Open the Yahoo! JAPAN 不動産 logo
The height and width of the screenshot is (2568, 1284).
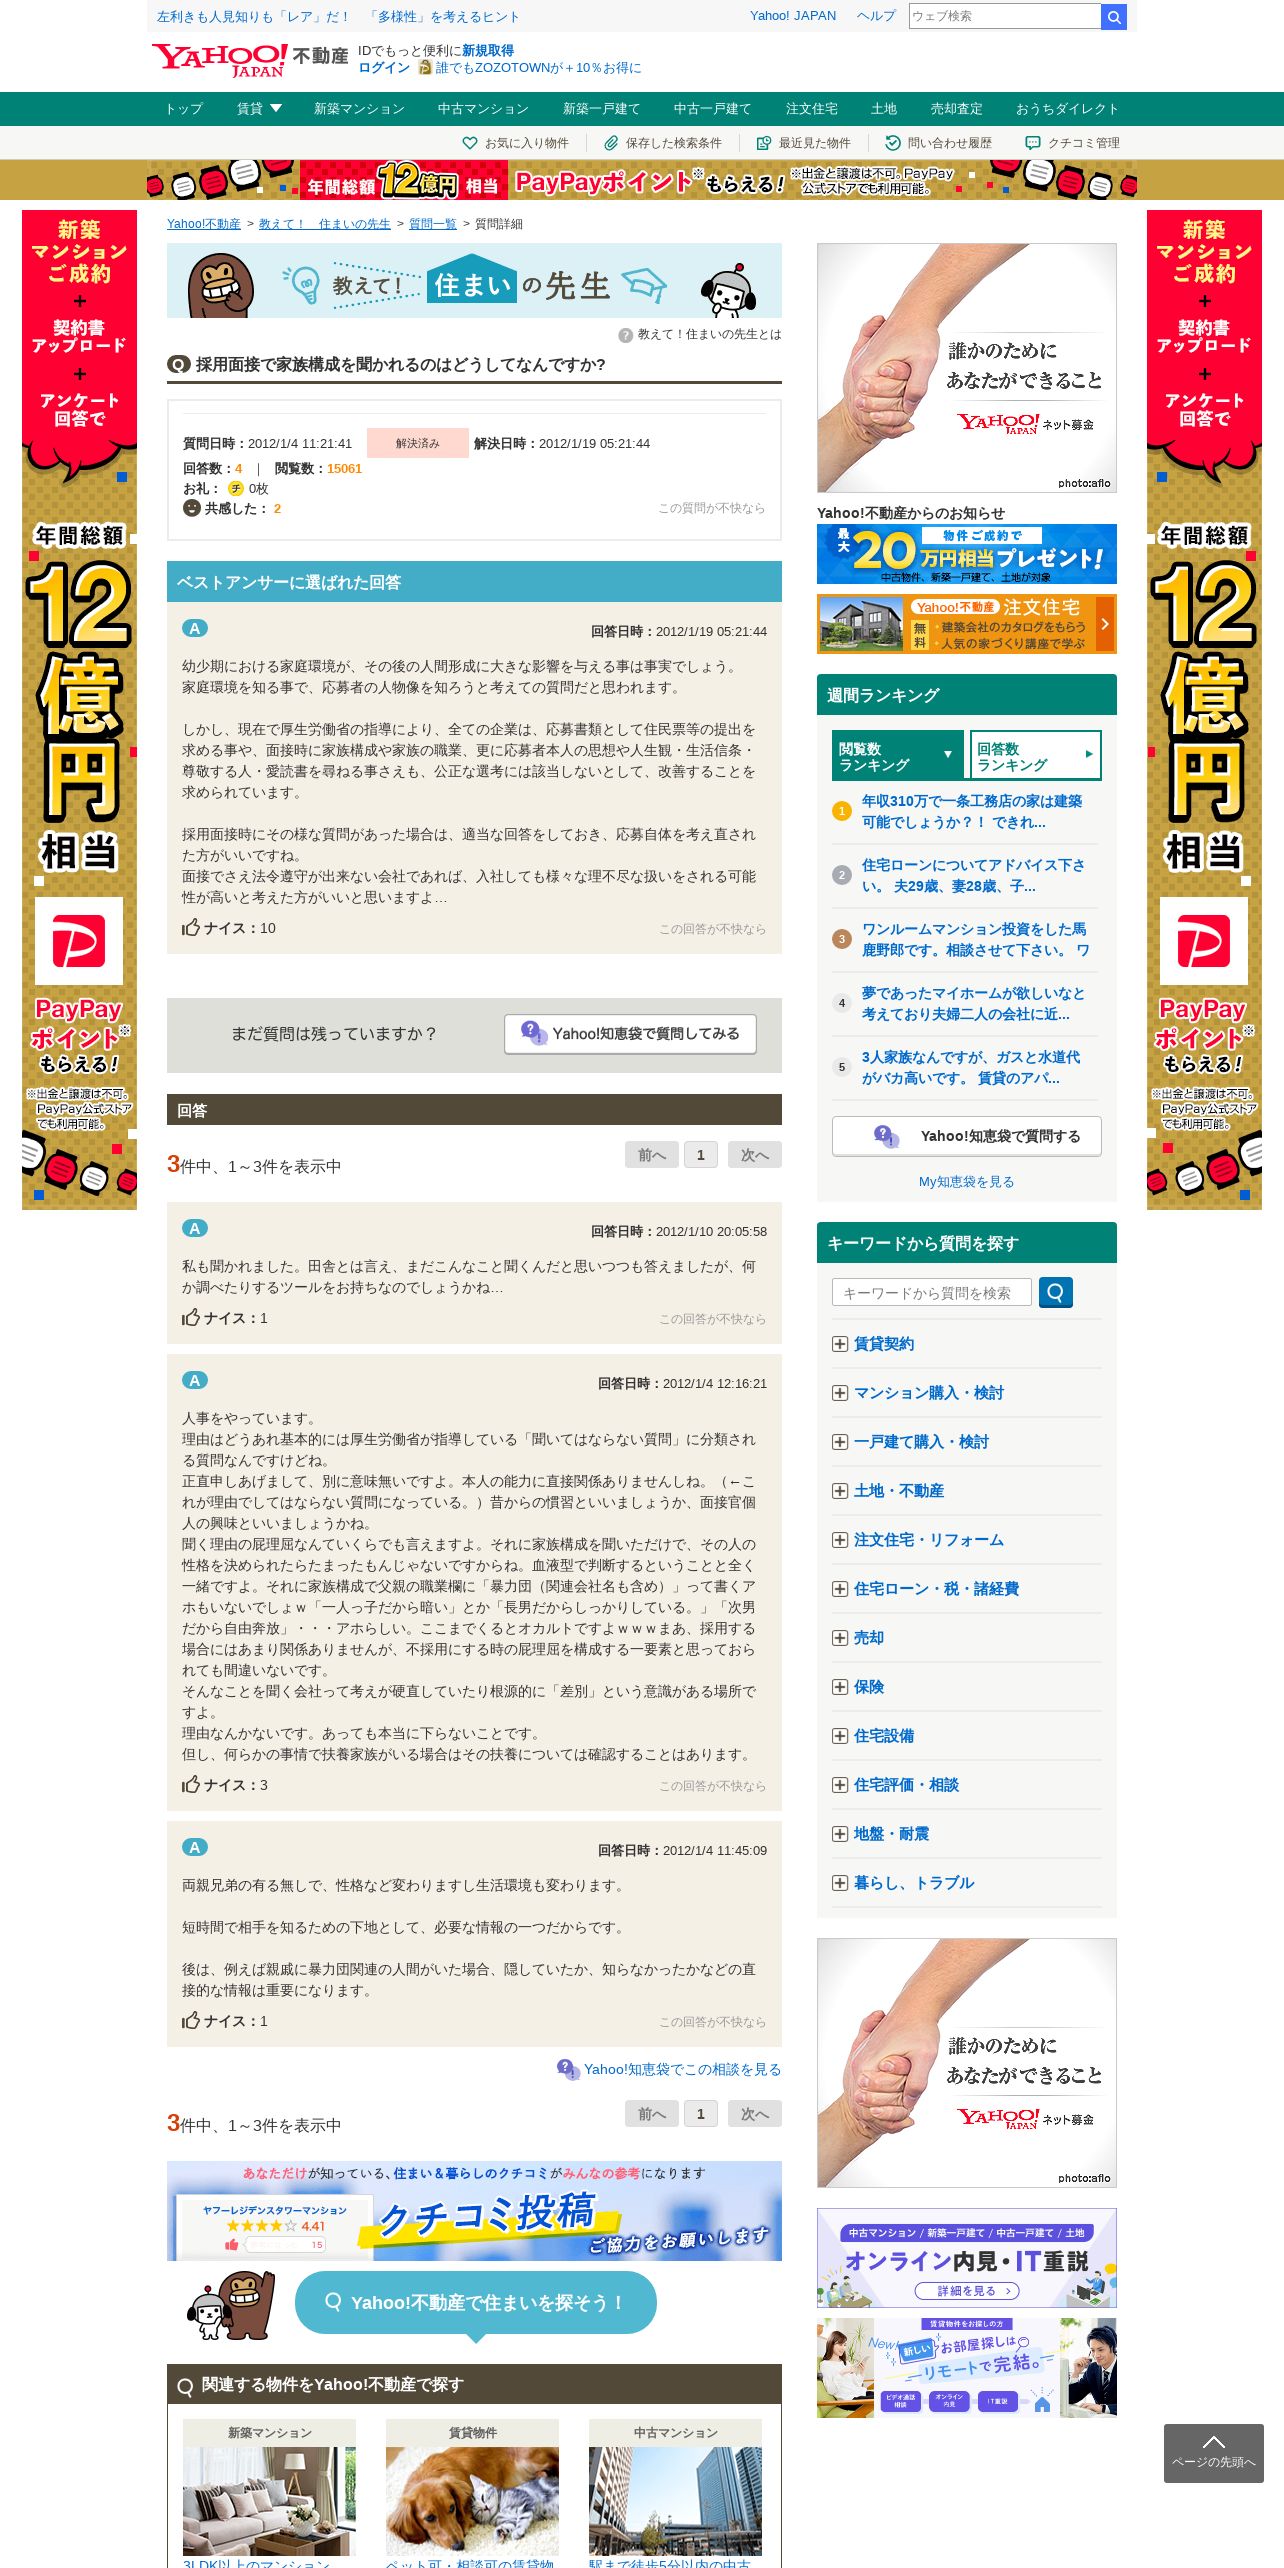coord(249,60)
